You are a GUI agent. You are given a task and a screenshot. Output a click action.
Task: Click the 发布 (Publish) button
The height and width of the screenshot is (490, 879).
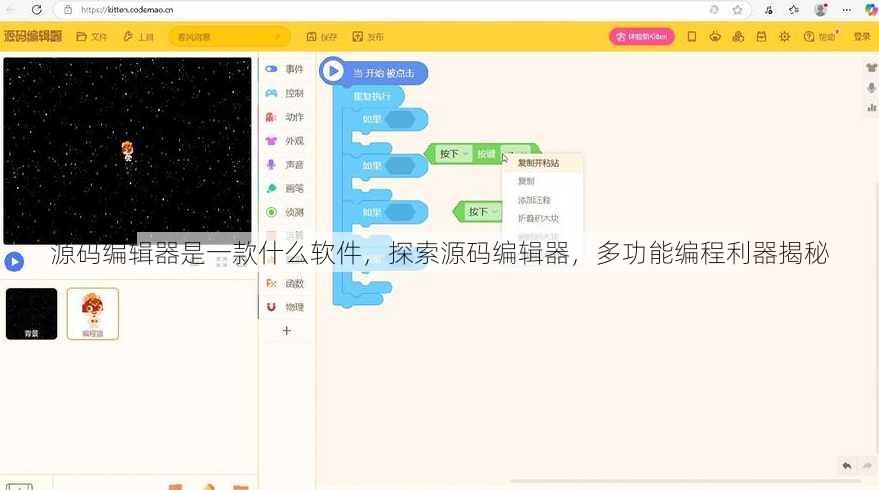(x=368, y=36)
